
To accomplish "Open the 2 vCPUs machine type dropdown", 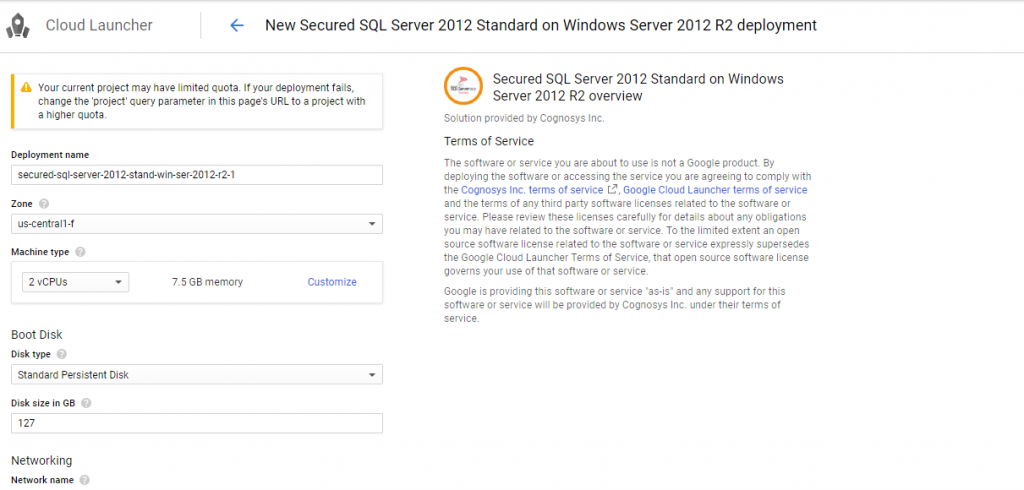I will (x=76, y=282).
